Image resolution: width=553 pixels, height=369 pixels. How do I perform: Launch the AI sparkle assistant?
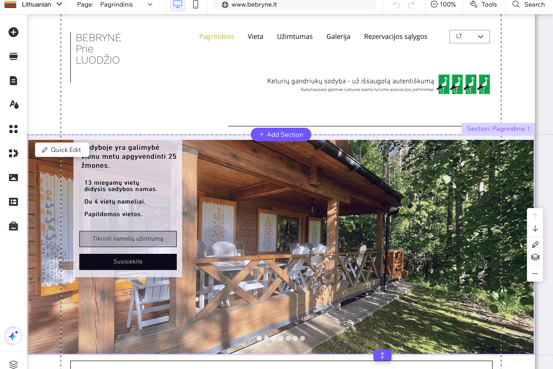pos(13,336)
